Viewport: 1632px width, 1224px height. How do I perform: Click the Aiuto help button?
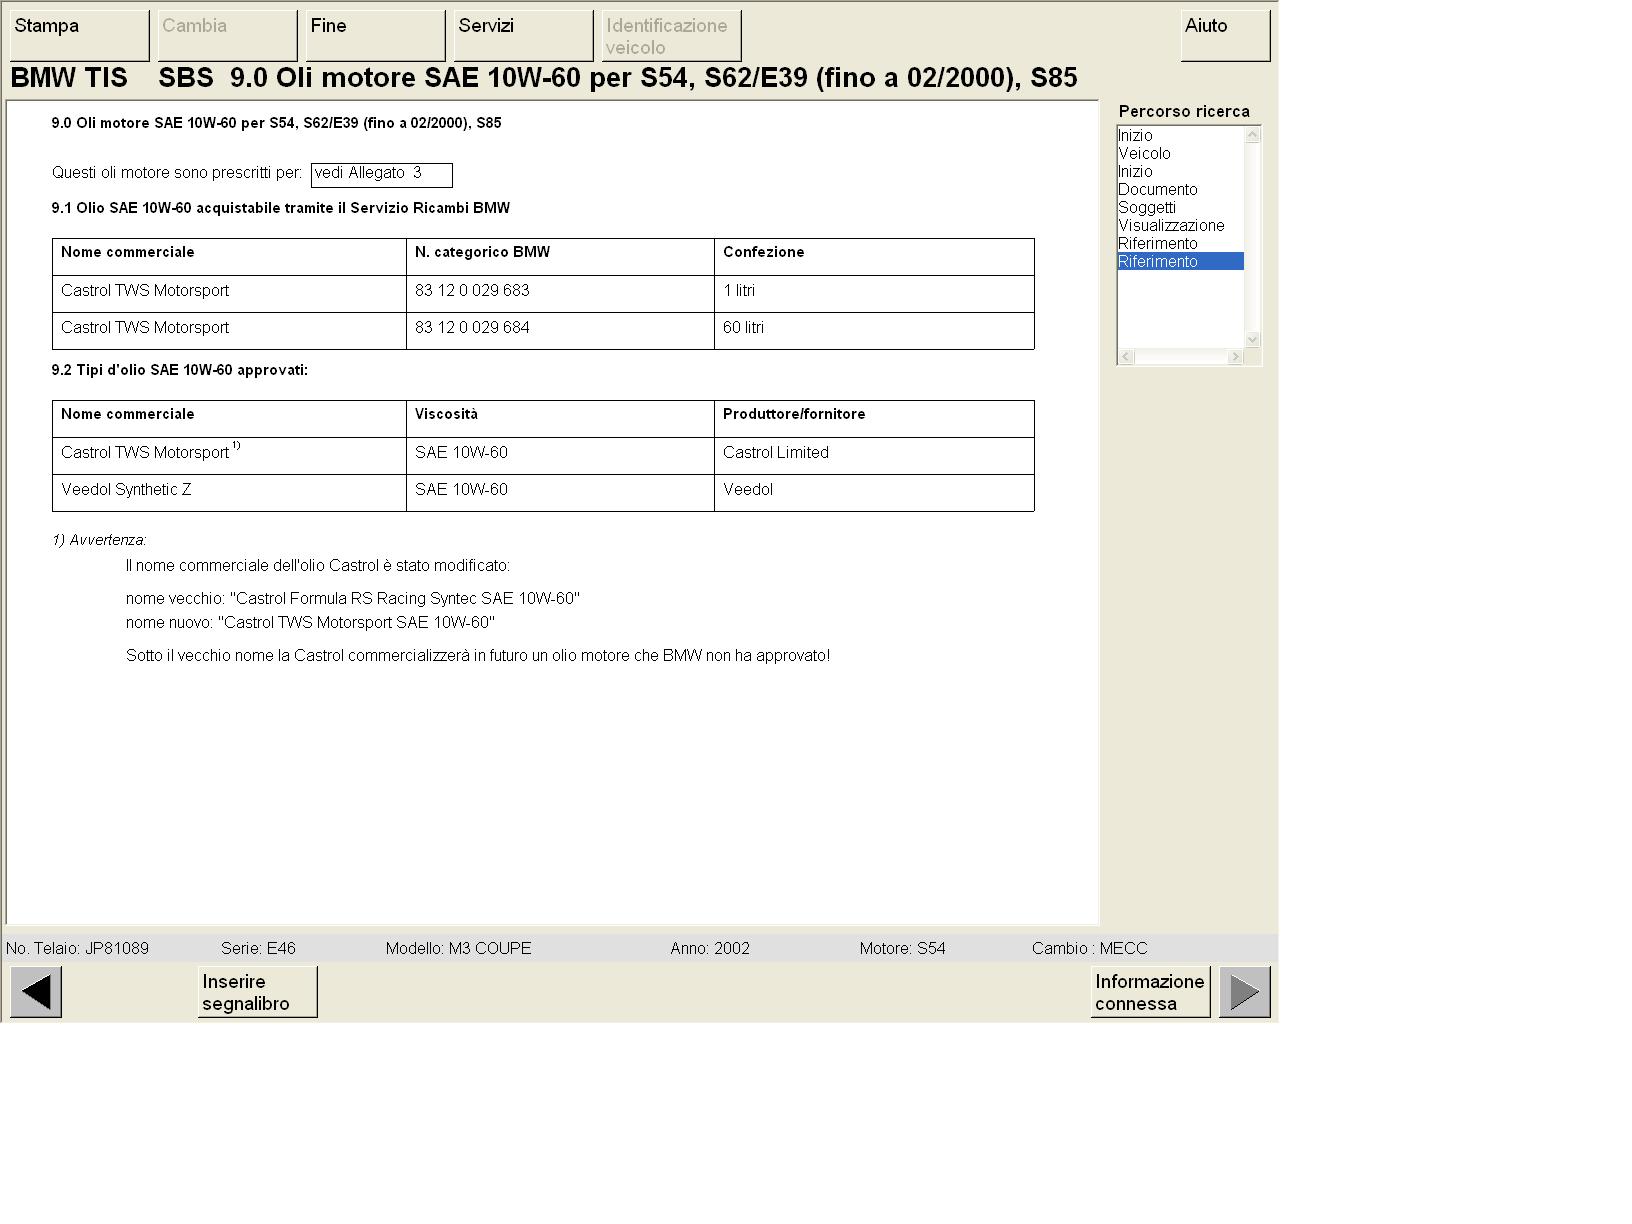[1226, 36]
